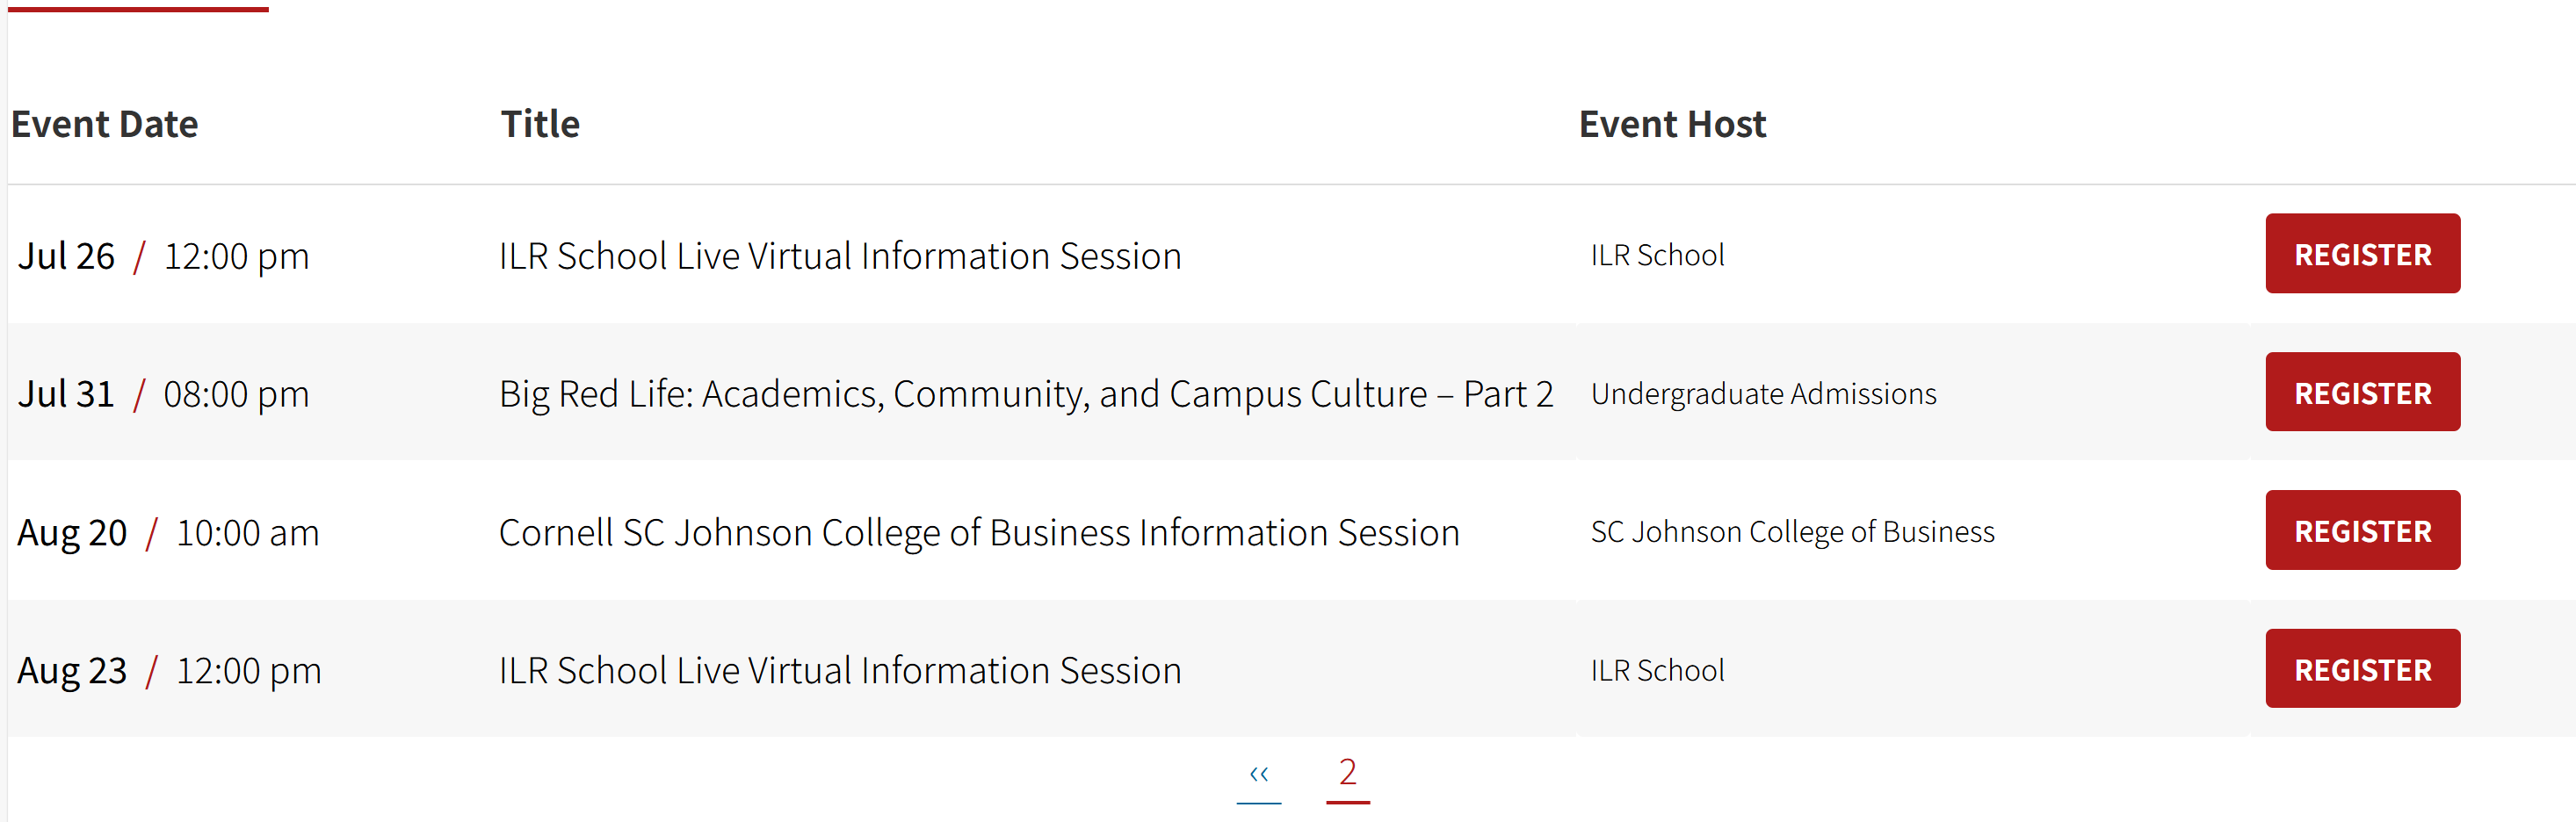The height and width of the screenshot is (822, 2576).
Task: Register for Aug 23 ILR School session
Action: [x=2362, y=669]
